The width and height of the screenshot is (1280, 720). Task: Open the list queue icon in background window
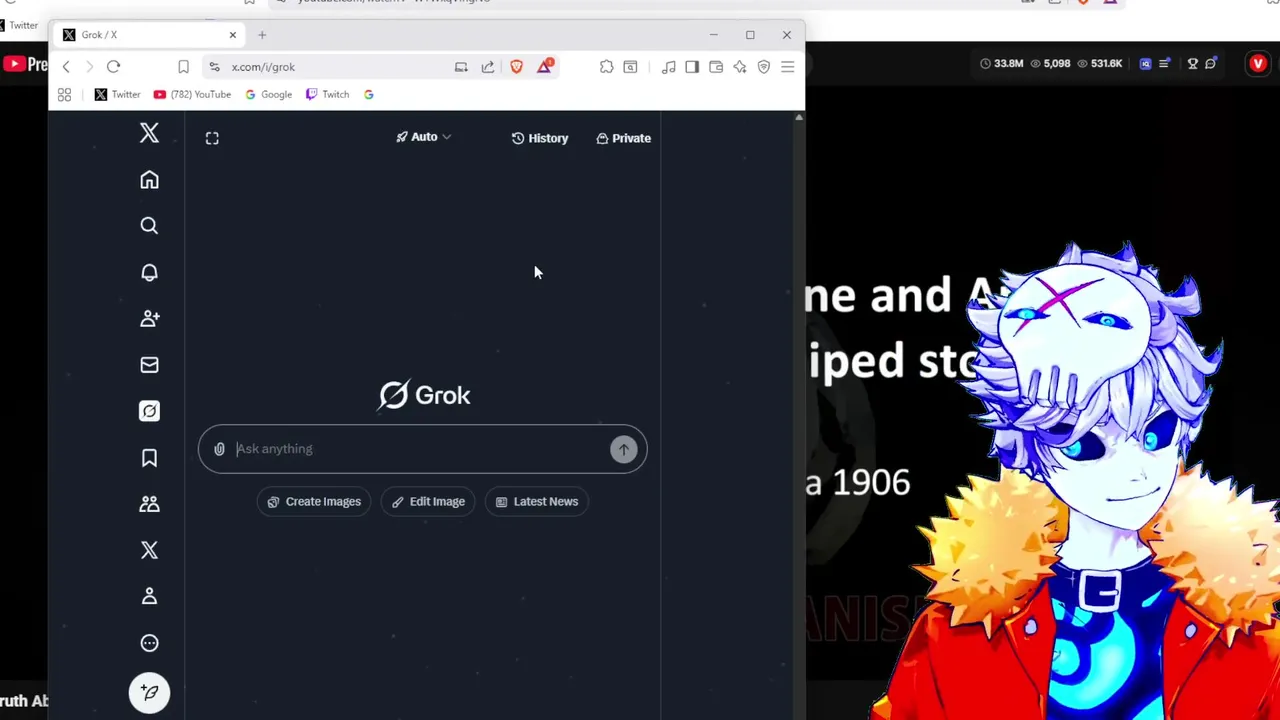coord(1164,64)
